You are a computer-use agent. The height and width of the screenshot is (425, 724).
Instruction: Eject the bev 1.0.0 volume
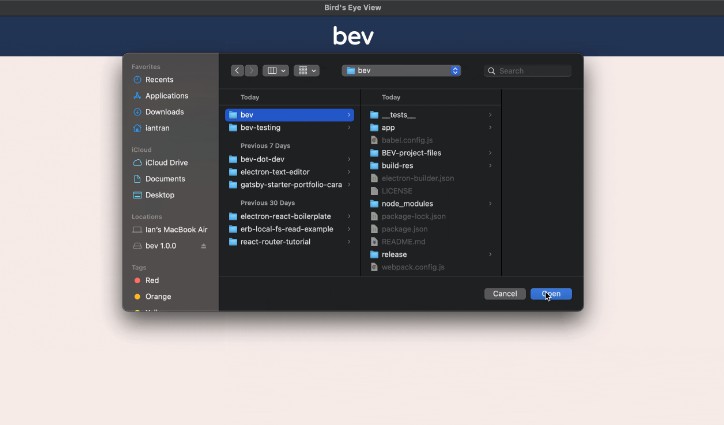204,246
